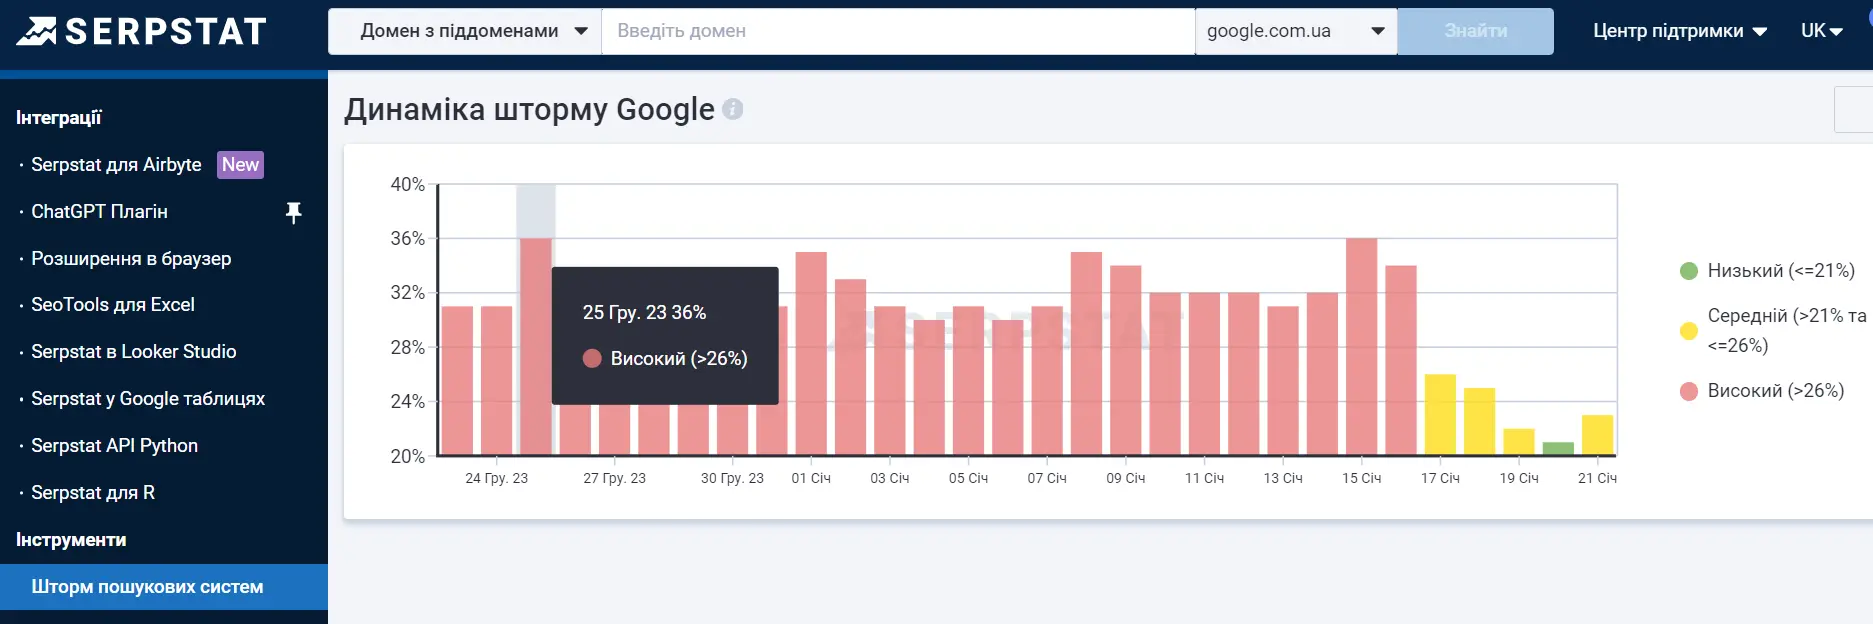Click the highlighted 25 Гру. 23 bar
Screen dimensions: 1873x624
[x=536, y=346]
